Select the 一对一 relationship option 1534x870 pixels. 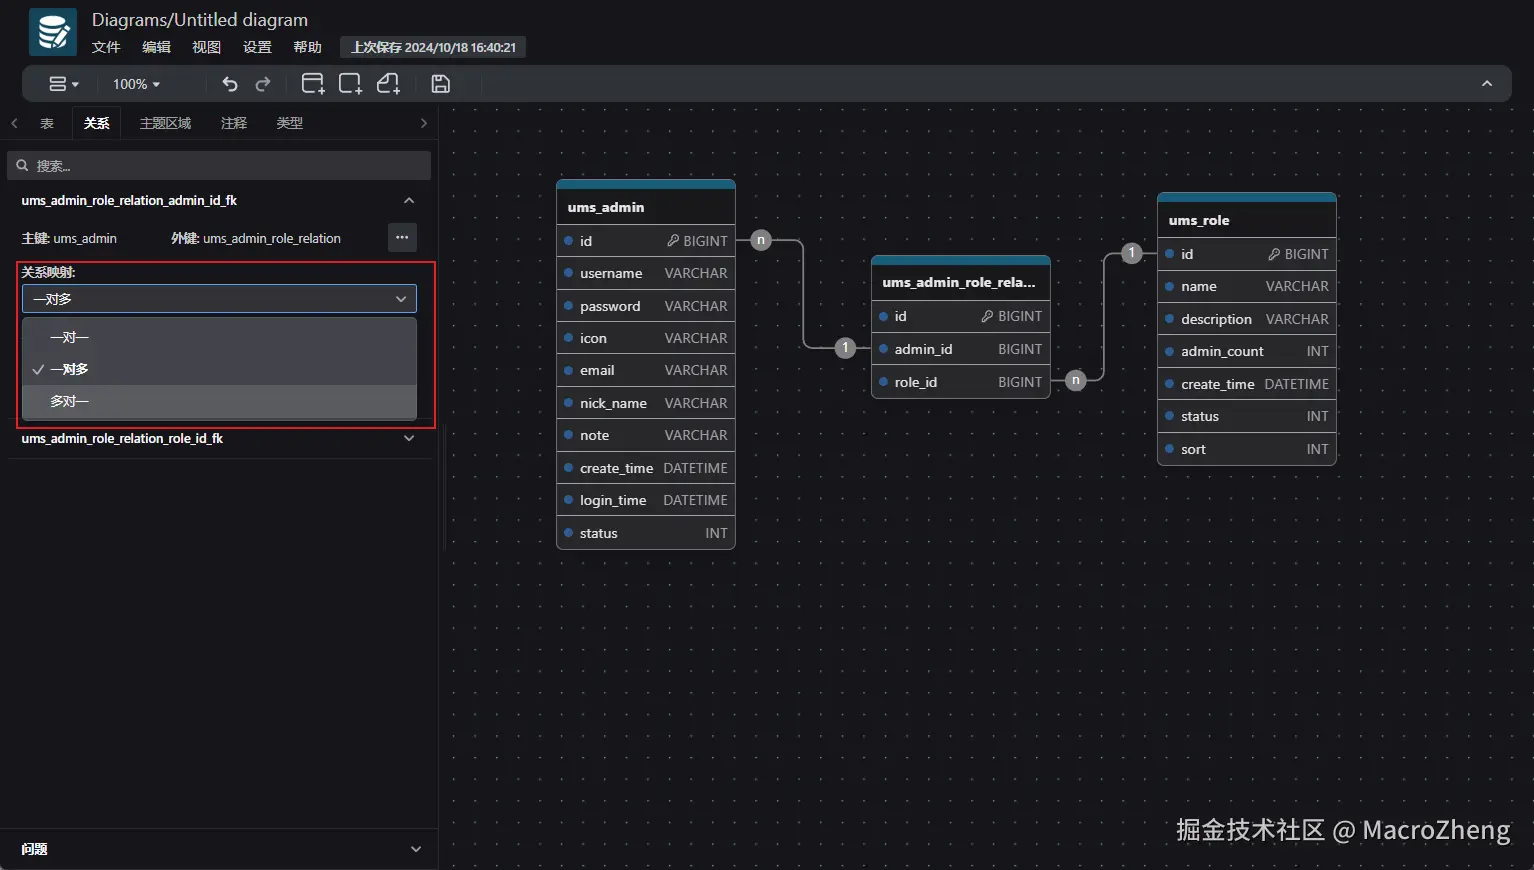click(70, 337)
